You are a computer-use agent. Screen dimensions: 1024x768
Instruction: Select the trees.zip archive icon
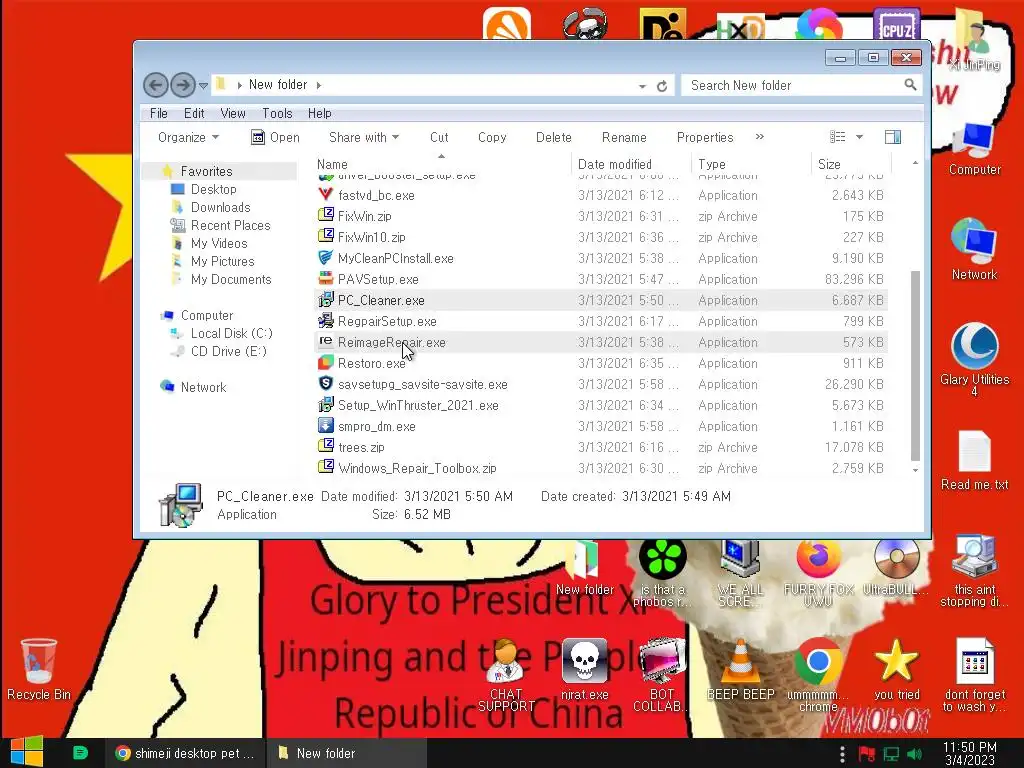tap(325, 447)
